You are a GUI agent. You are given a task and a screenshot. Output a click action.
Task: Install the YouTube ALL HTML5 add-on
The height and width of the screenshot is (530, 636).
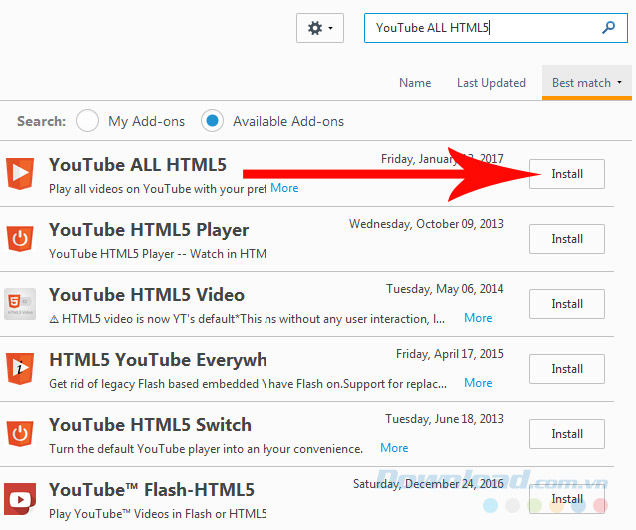567,174
